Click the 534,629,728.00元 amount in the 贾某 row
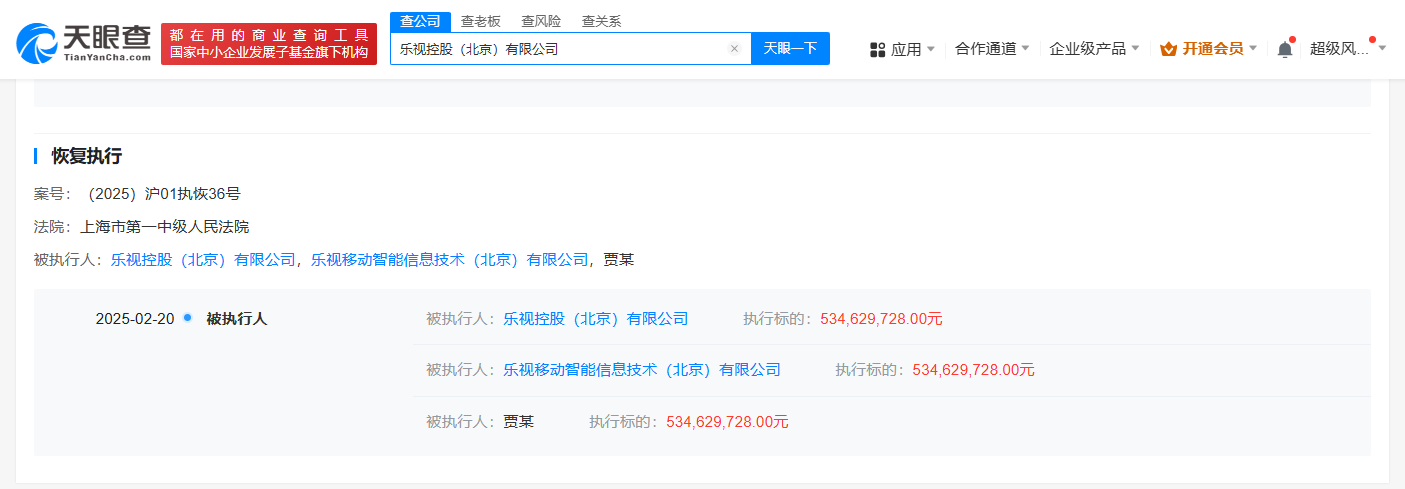This screenshot has height=489, width=1405. [x=727, y=422]
